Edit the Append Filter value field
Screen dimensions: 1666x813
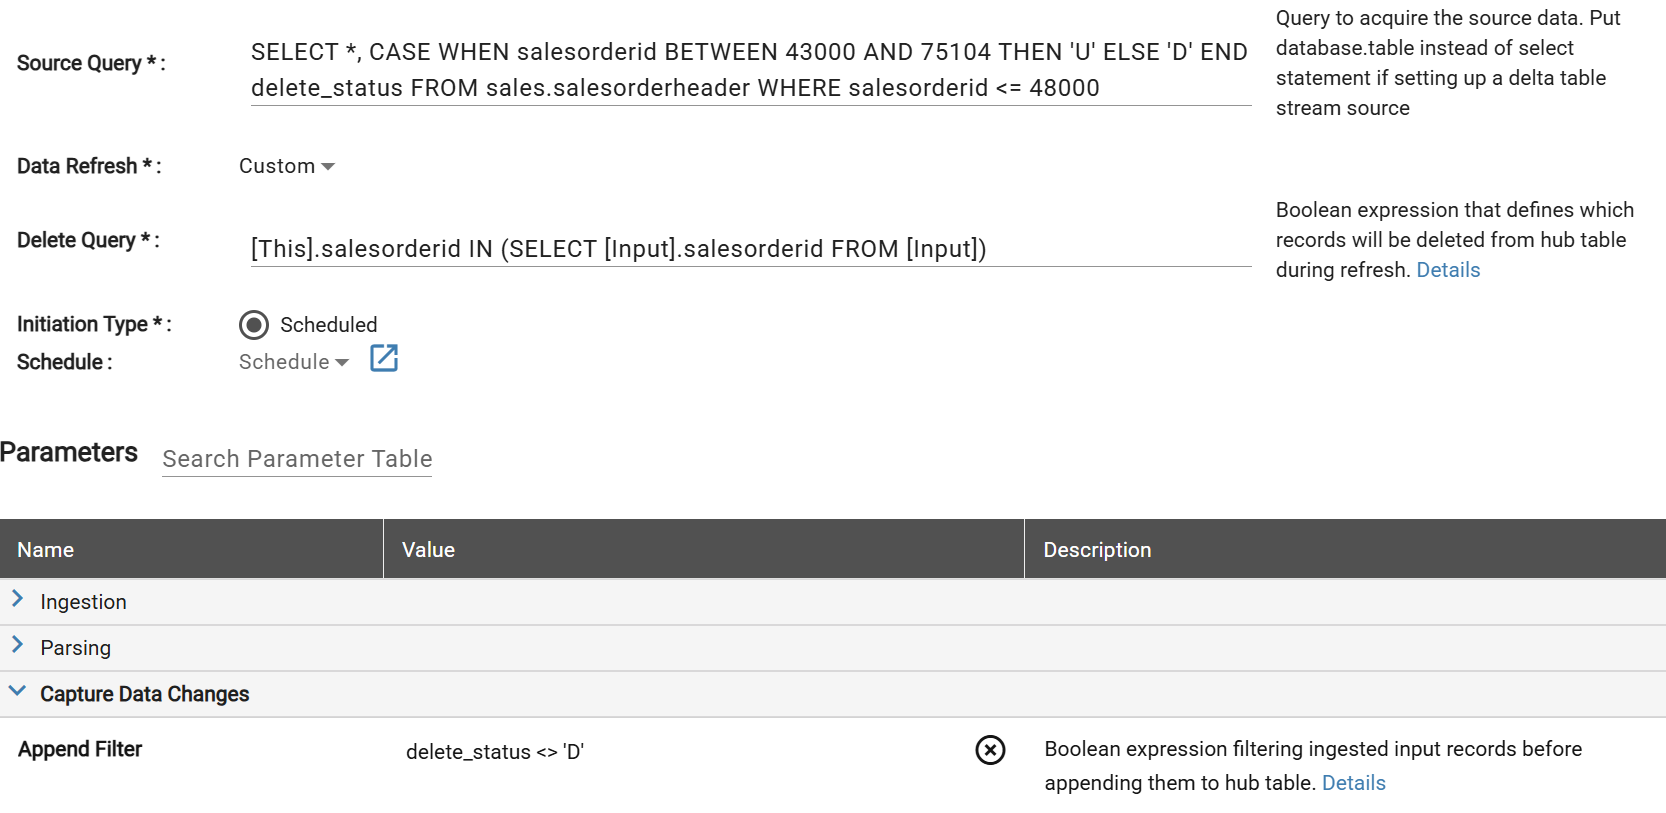click(x=680, y=752)
